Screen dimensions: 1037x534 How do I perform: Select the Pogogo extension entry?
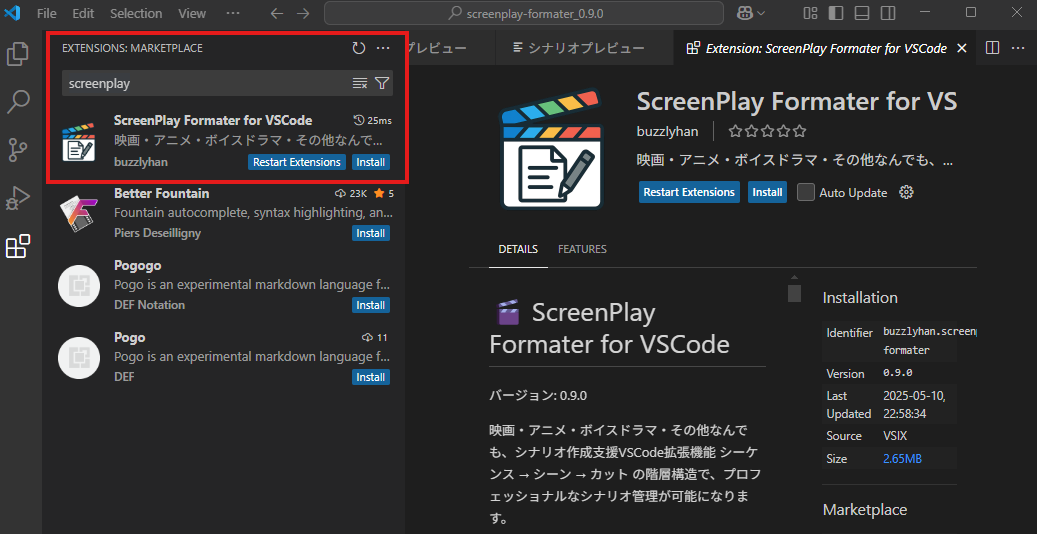point(225,285)
